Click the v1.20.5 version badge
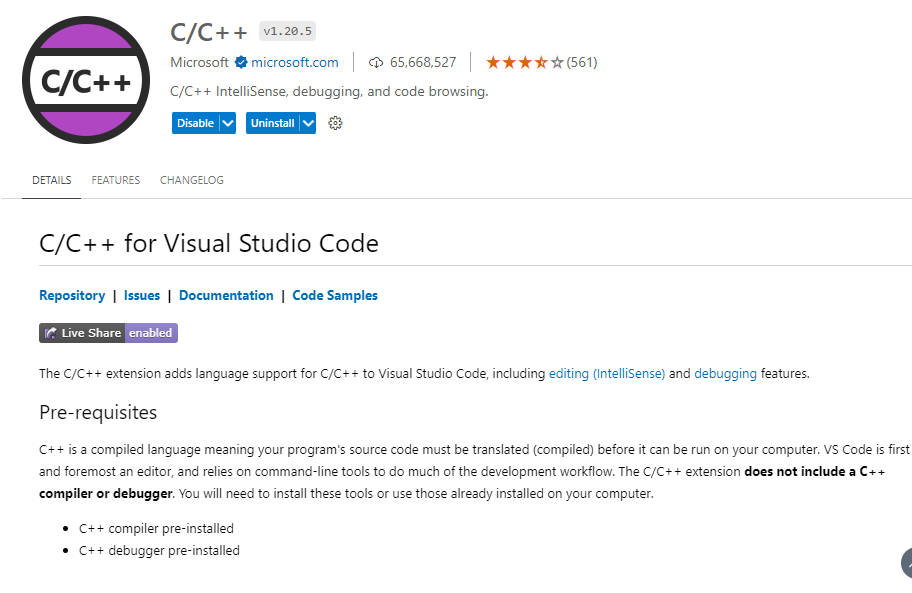912x593 pixels. point(287,31)
